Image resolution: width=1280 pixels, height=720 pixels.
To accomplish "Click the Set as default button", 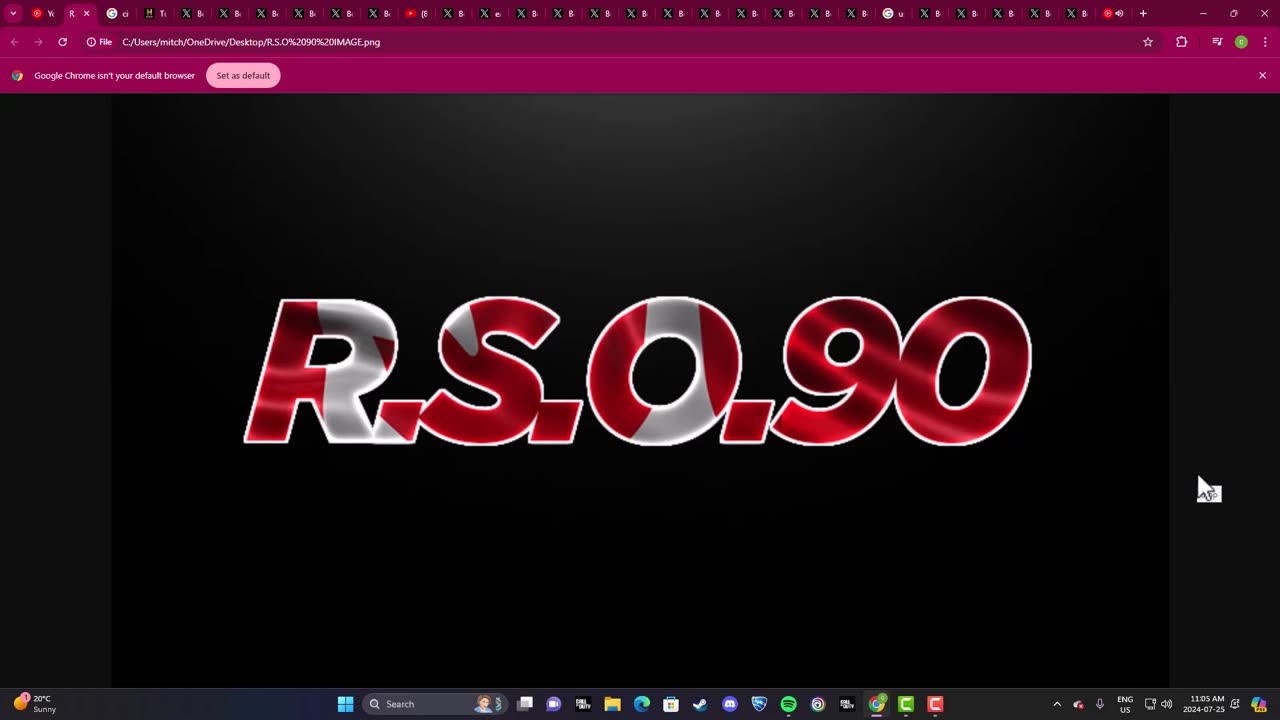I will point(243,75).
